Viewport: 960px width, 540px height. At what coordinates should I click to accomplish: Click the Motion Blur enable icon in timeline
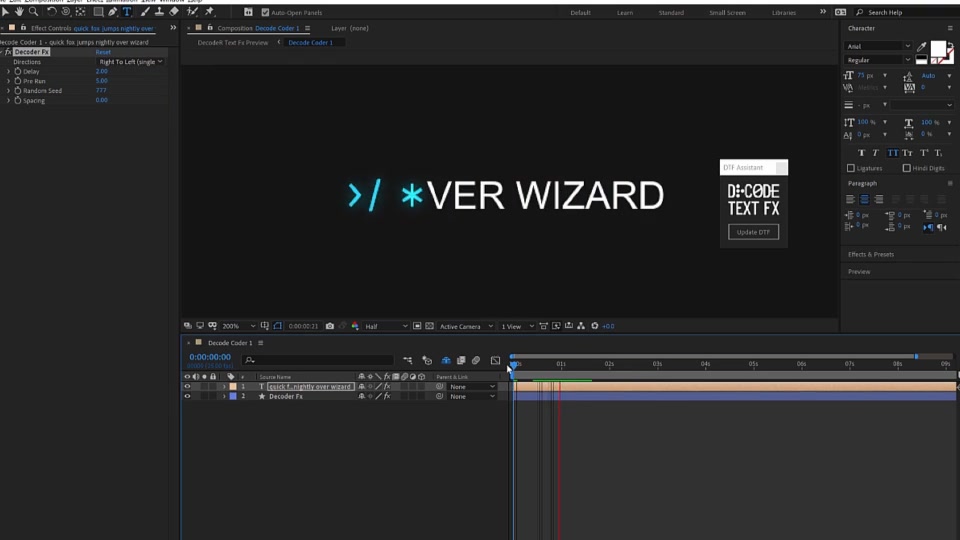coord(476,361)
